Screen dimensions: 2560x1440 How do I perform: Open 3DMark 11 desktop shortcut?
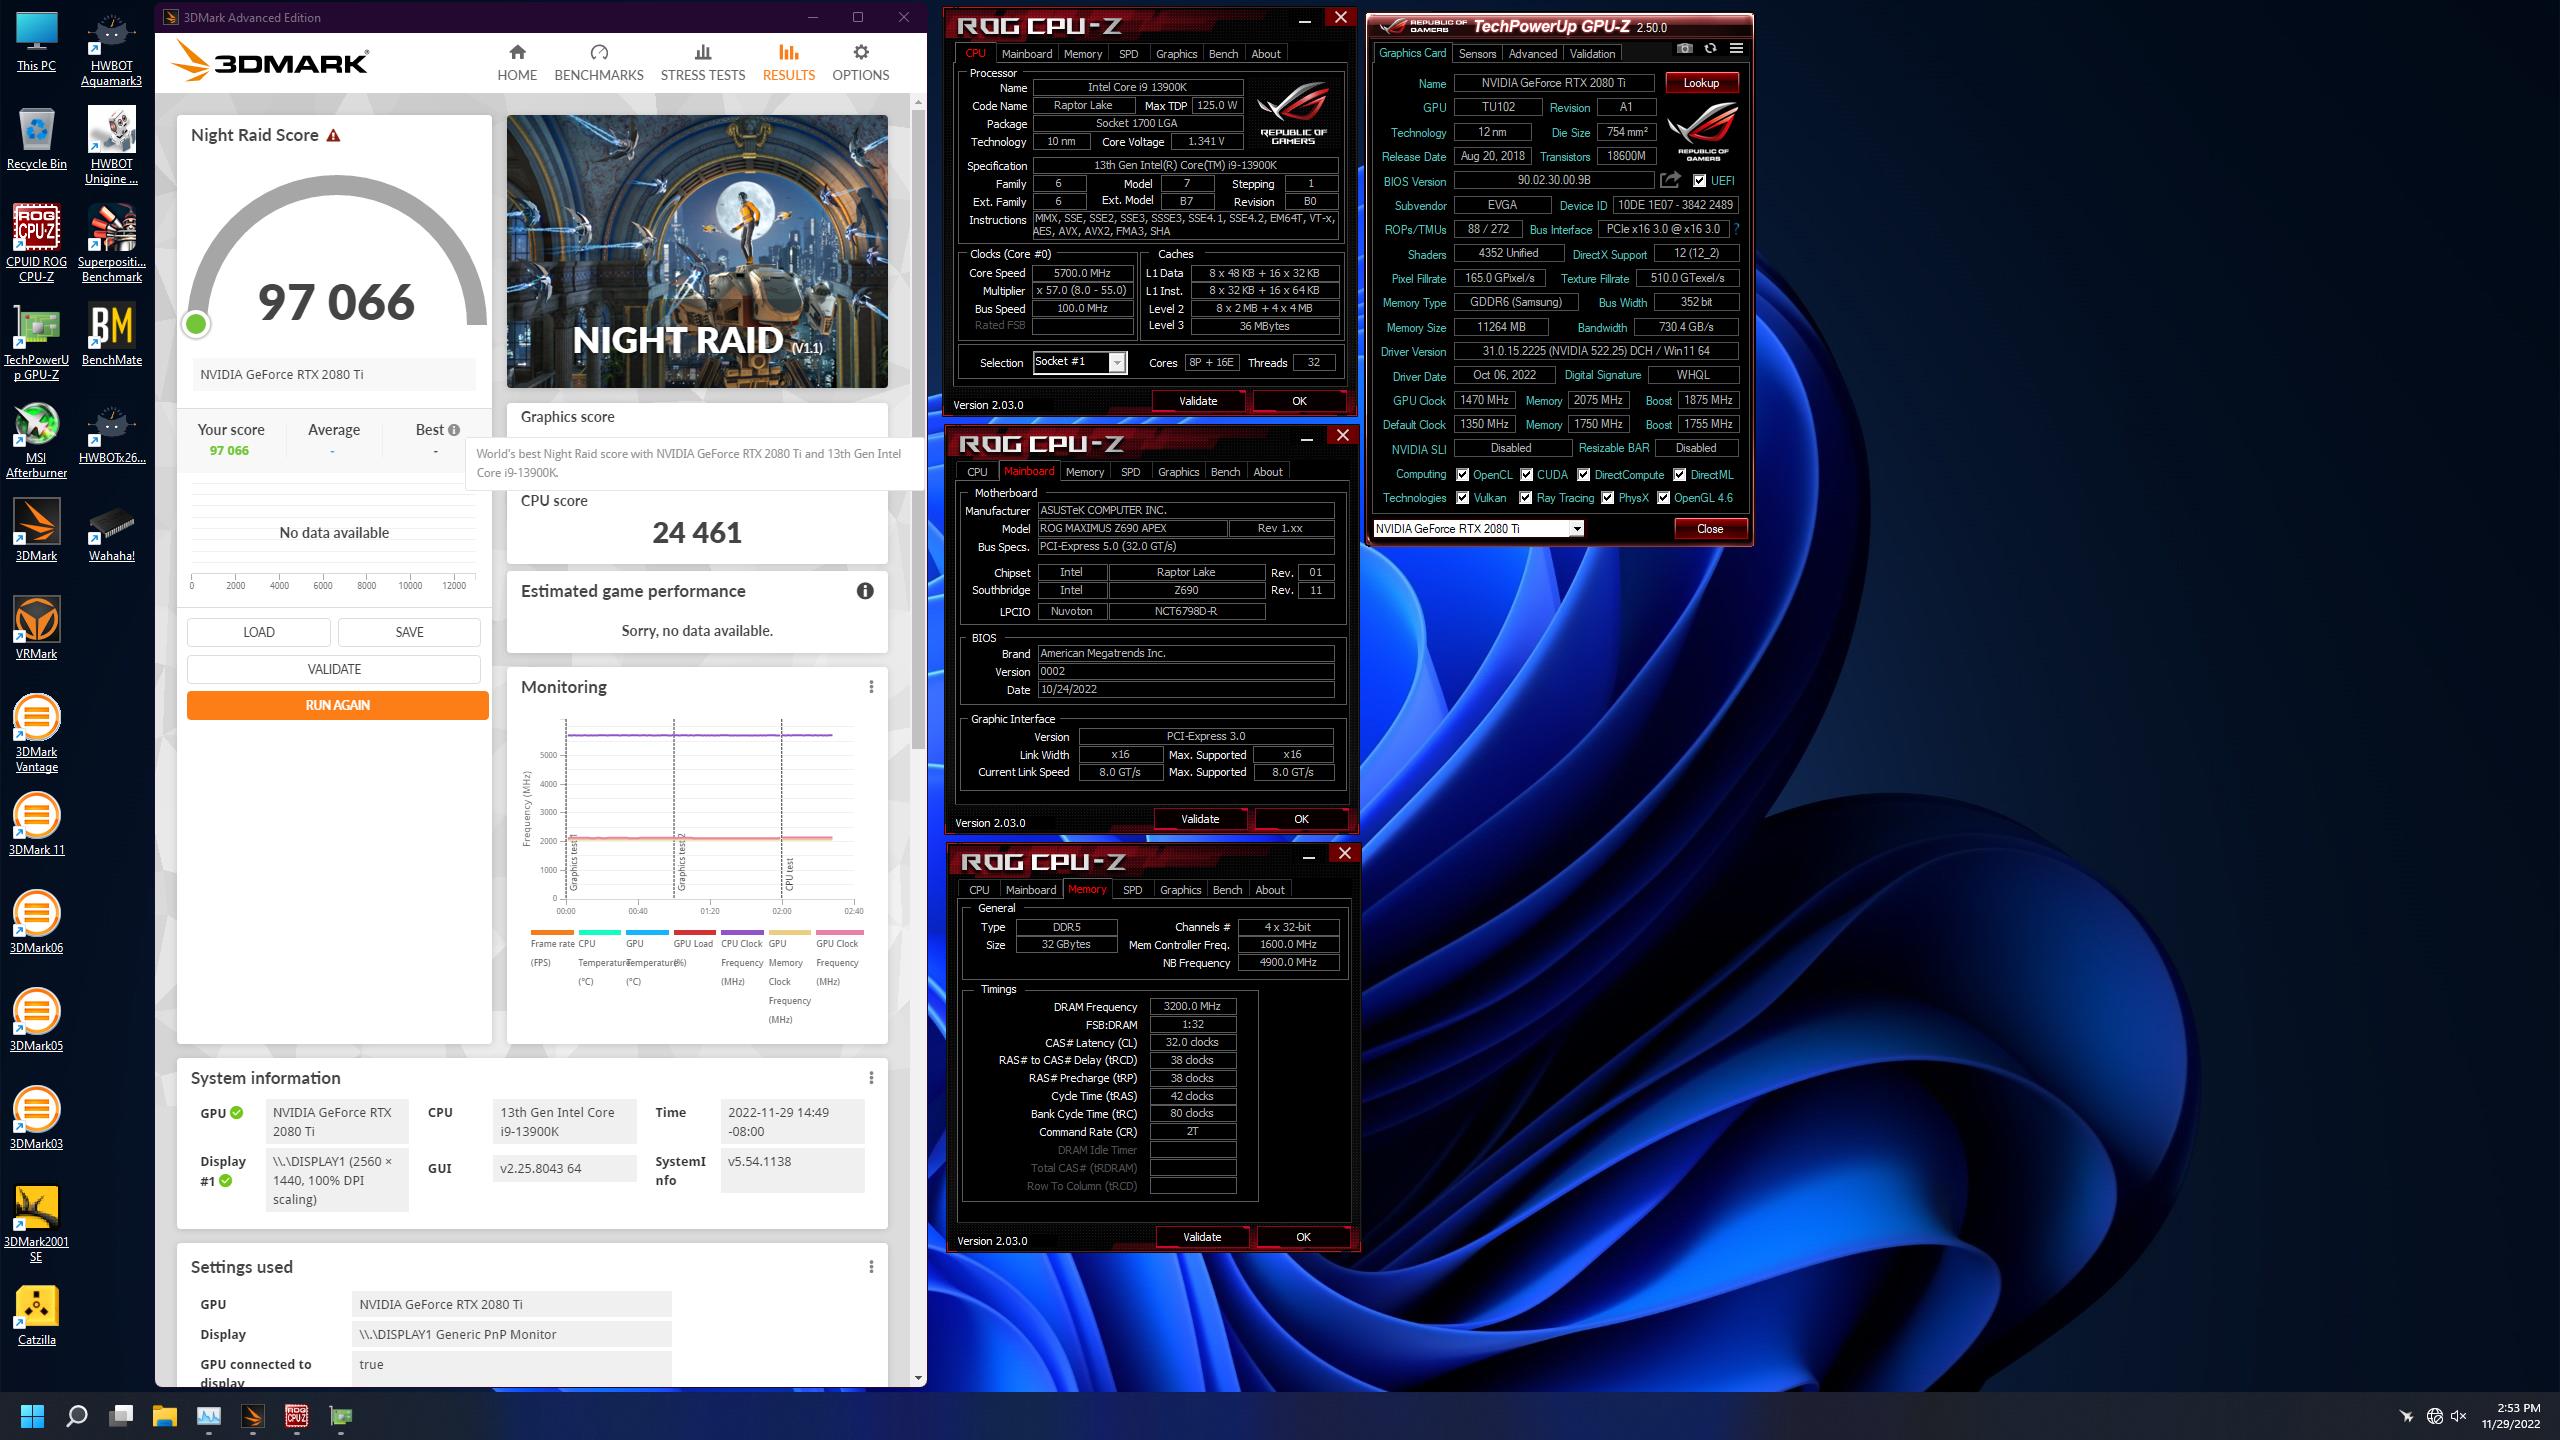(x=37, y=824)
